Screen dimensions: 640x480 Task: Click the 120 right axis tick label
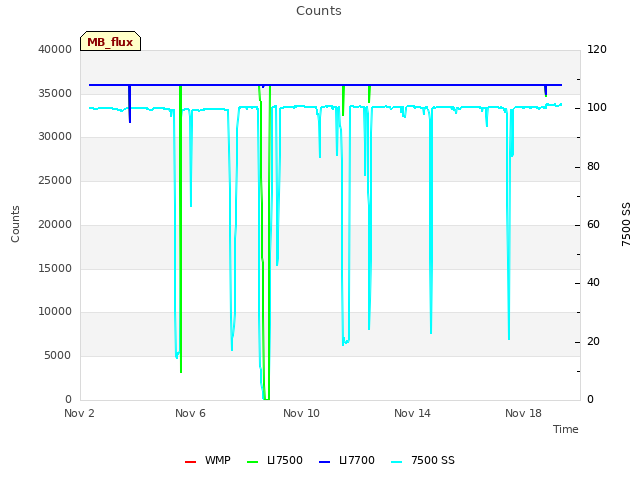coord(597,49)
